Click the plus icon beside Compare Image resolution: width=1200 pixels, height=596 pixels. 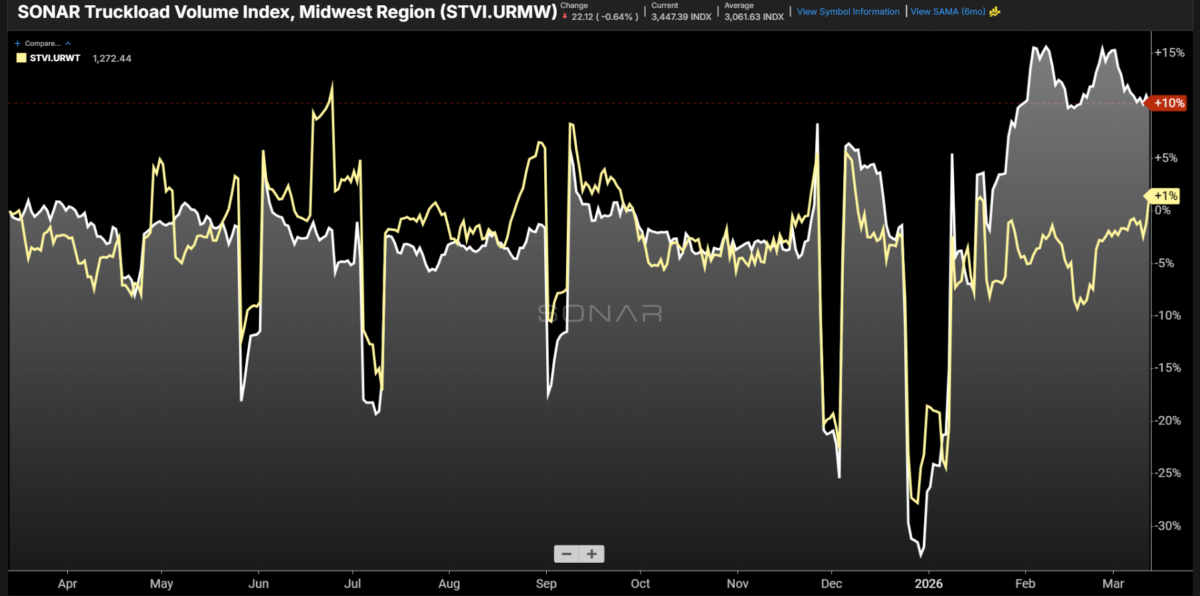[18, 44]
